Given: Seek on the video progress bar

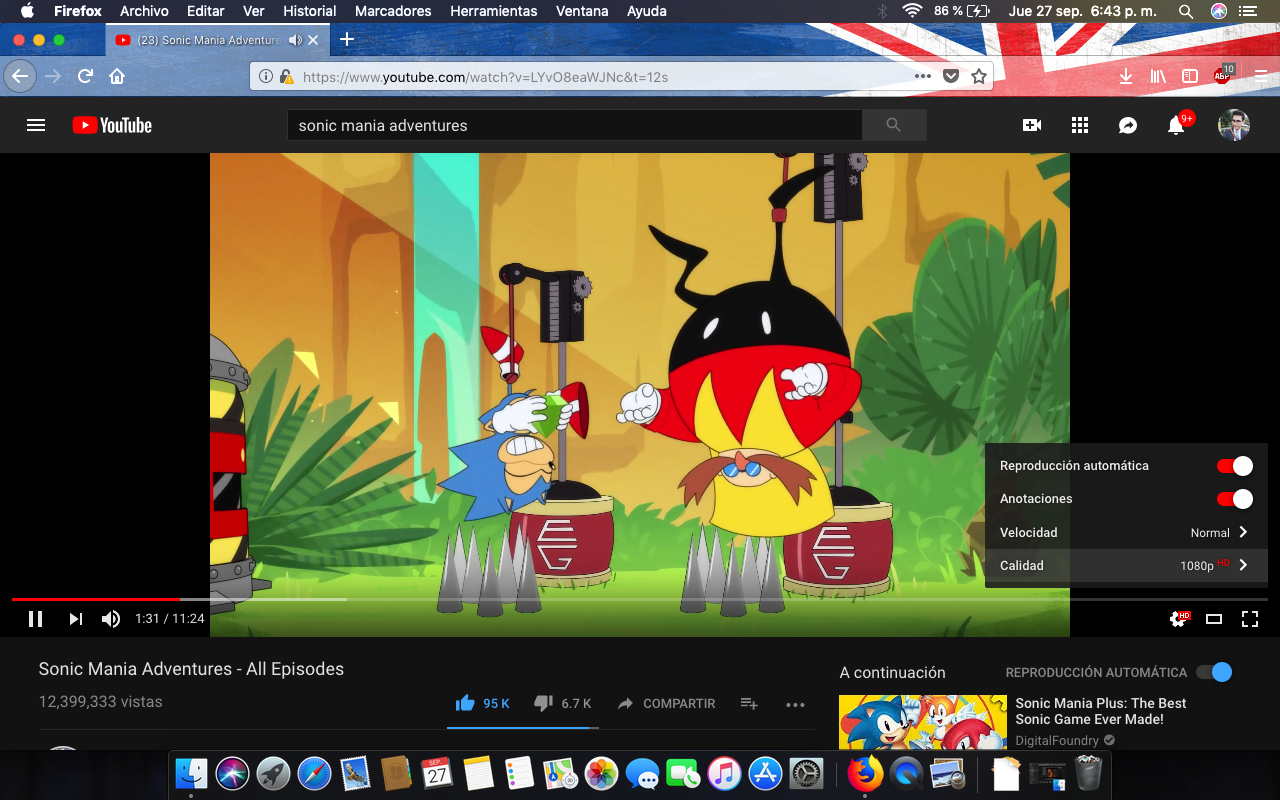Looking at the screenshot, I should pos(640,599).
